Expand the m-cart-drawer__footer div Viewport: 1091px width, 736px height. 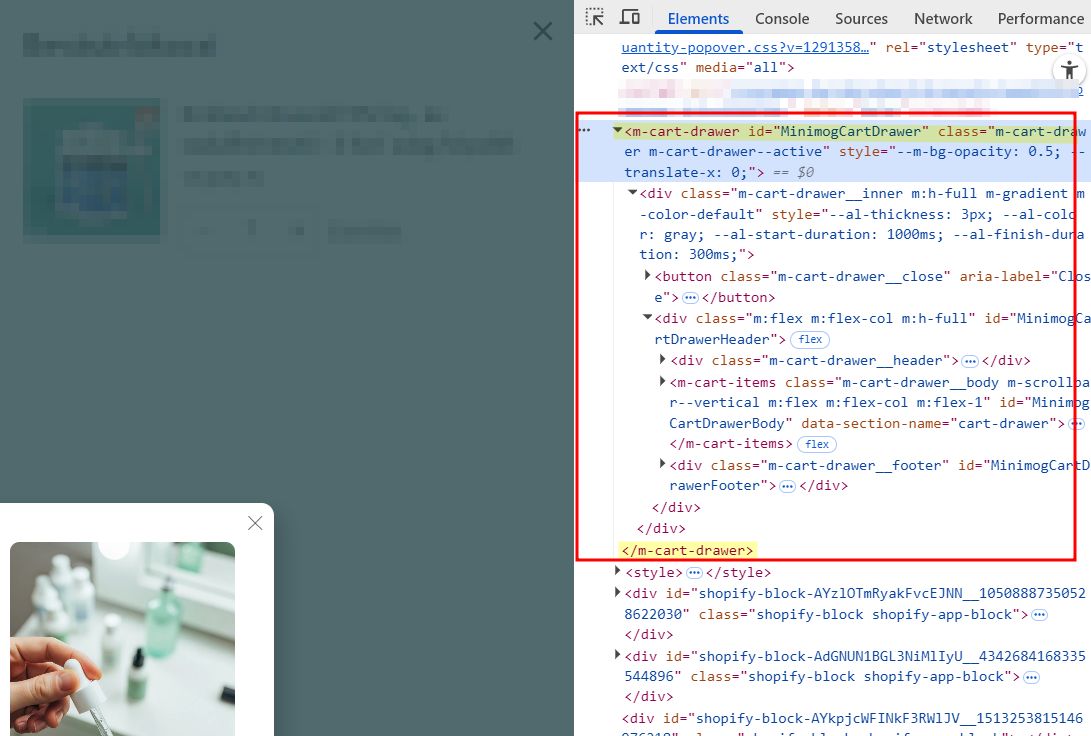(x=662, y=465)
